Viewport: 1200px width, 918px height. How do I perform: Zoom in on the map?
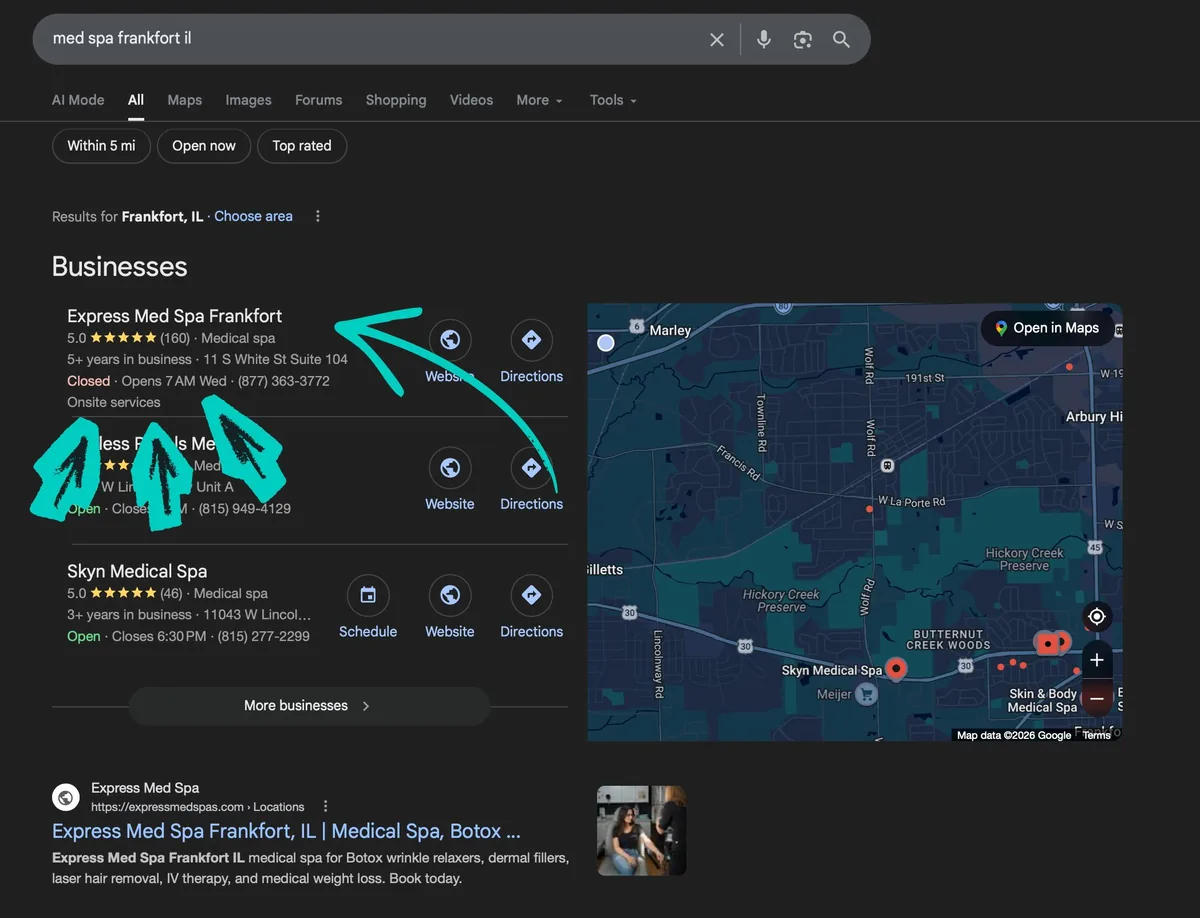pos(1097,660)
